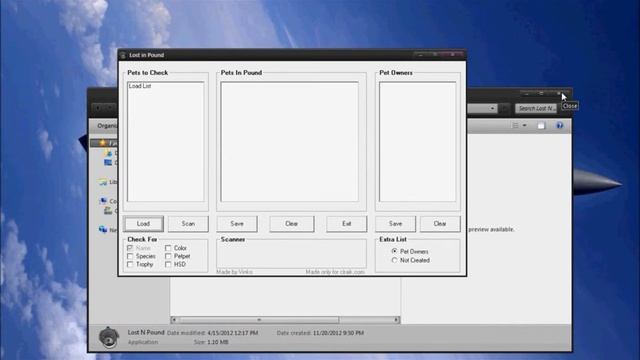The image size is (640, 360).
Task: Close the Lost in Pound window
Action: coord(453,54)
